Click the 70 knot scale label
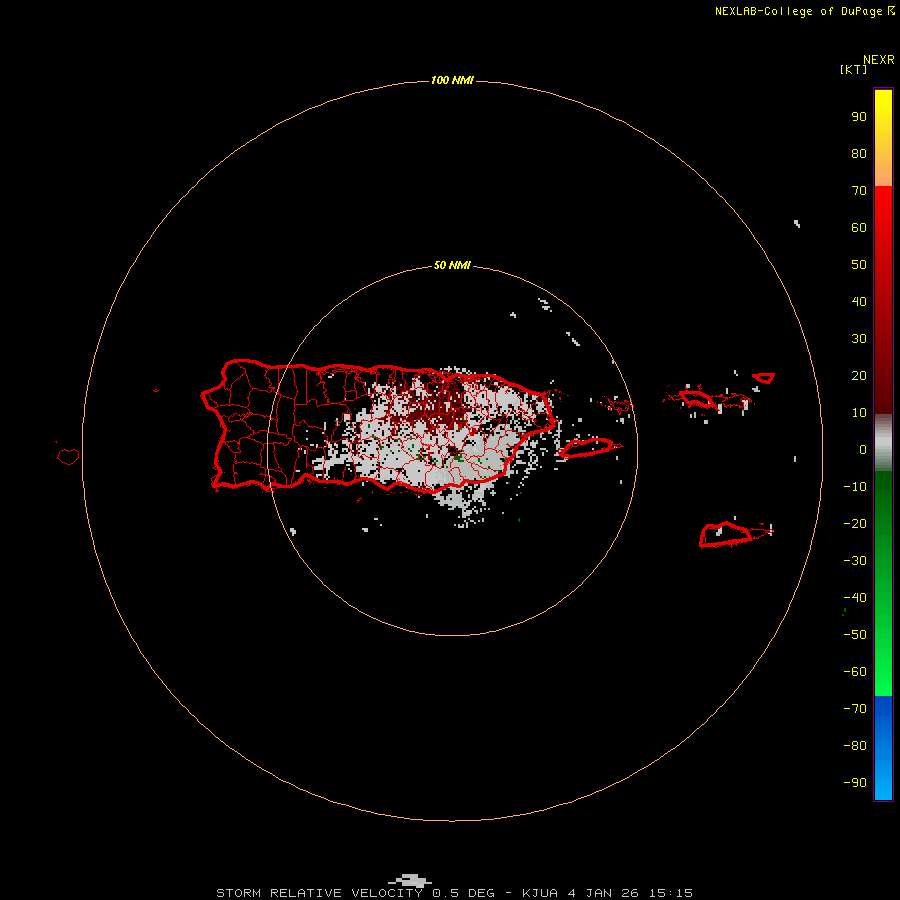Screen dimensions: 900x900 (x=859, y=191)
